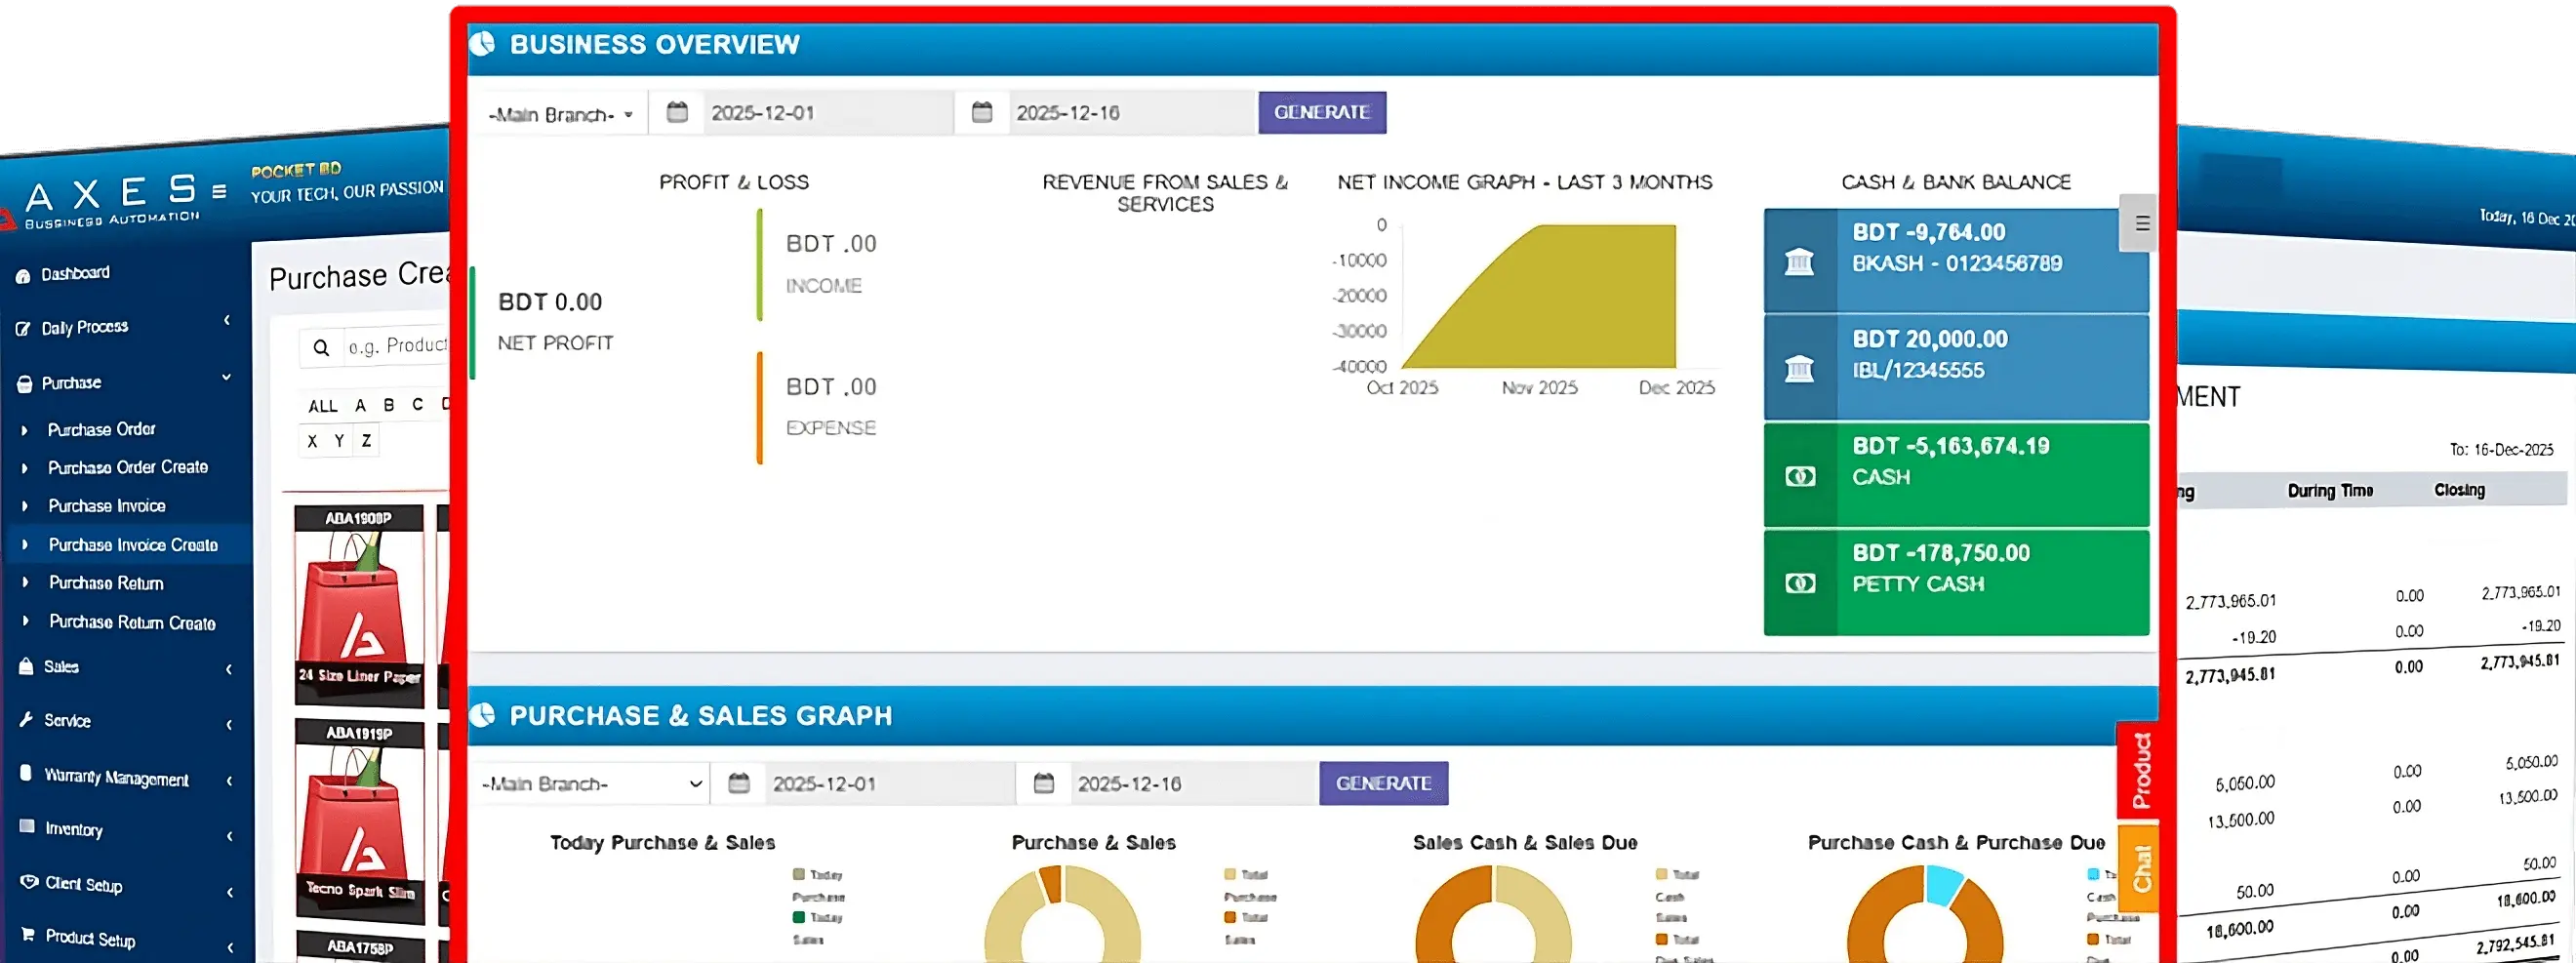Screen dimensions: 2576x963
Task: Toggle the sidebar with the hamburger icon near AXES logo
Action: point(219,191)
